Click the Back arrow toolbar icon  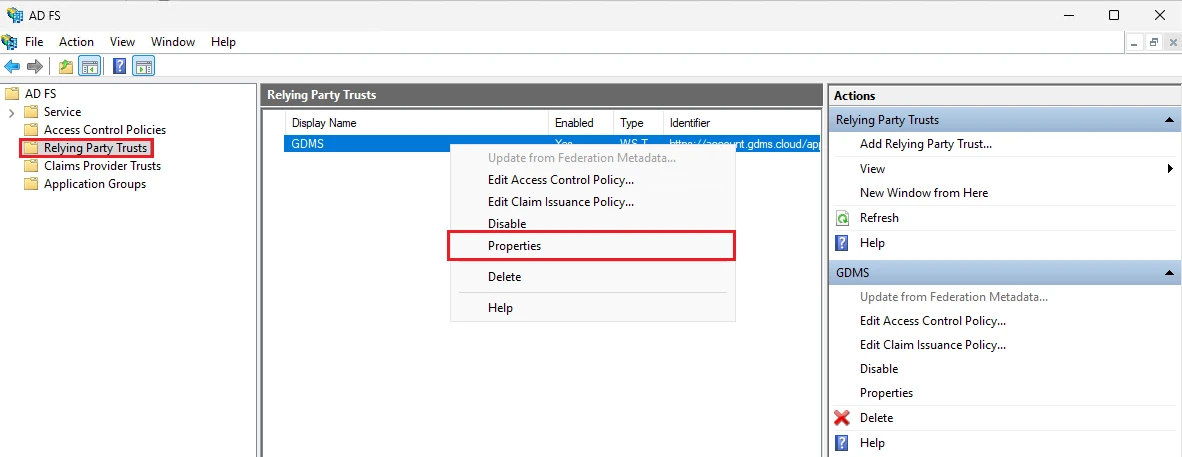[12, 66]
